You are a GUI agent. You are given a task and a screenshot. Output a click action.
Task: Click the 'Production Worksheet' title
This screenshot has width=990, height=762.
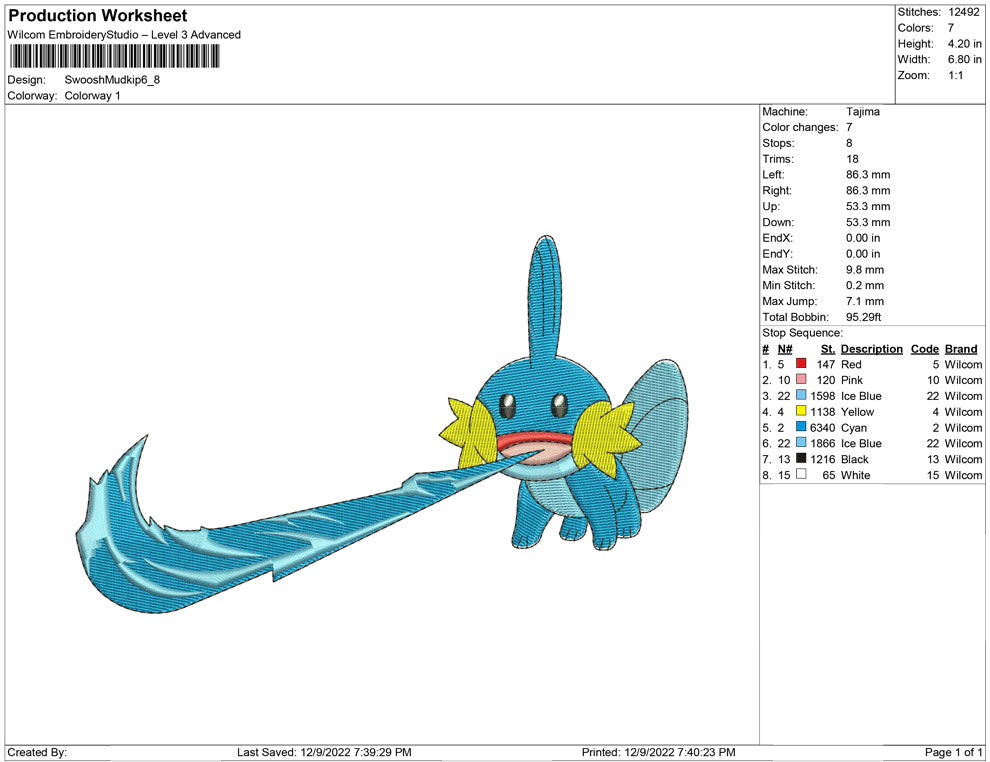pos(98,15)
